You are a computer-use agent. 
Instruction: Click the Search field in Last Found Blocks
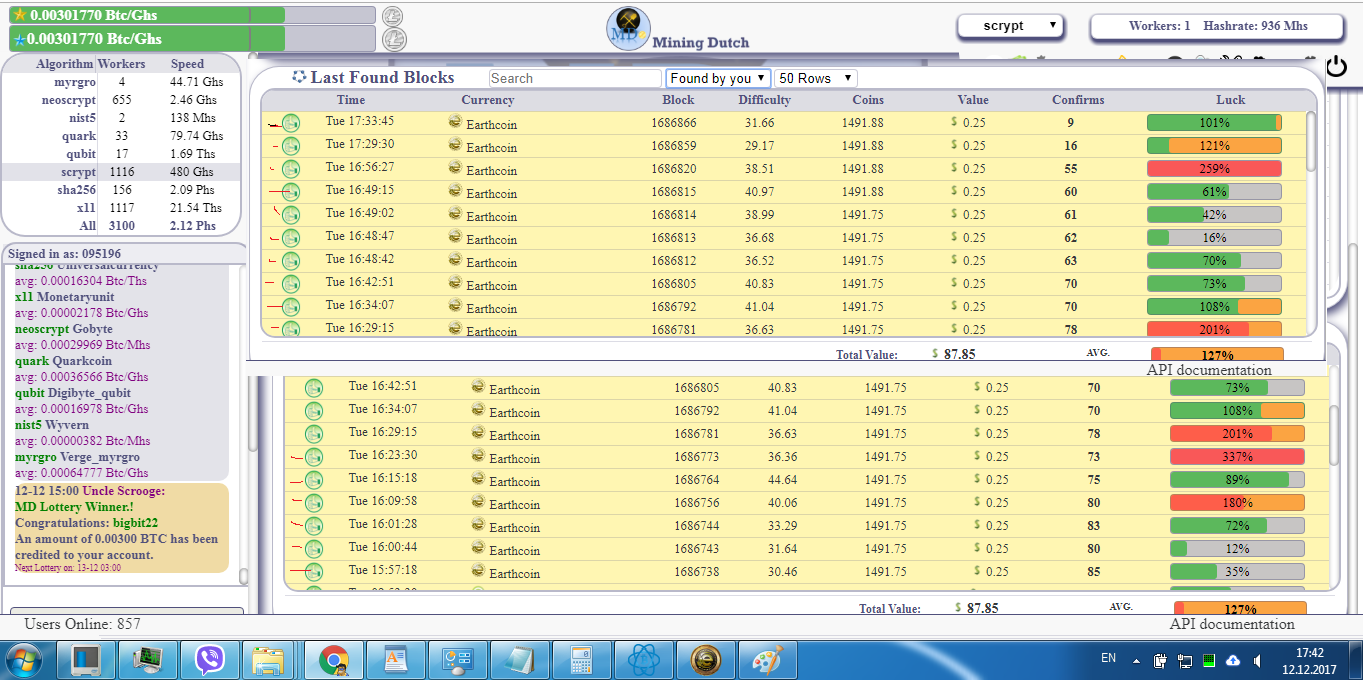[x=575, y=78]
